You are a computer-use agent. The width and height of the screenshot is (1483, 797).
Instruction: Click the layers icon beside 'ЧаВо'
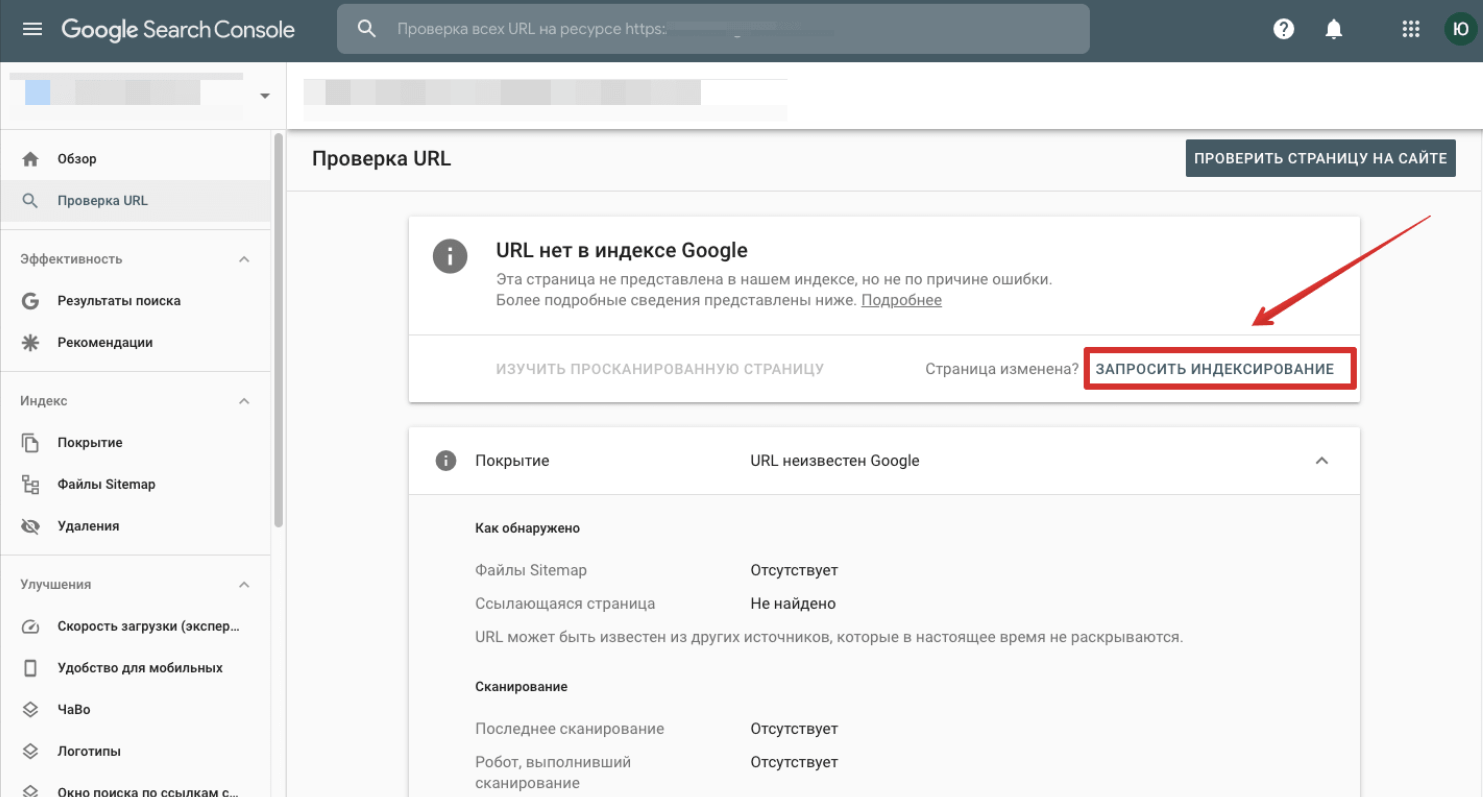pos(30,710)
